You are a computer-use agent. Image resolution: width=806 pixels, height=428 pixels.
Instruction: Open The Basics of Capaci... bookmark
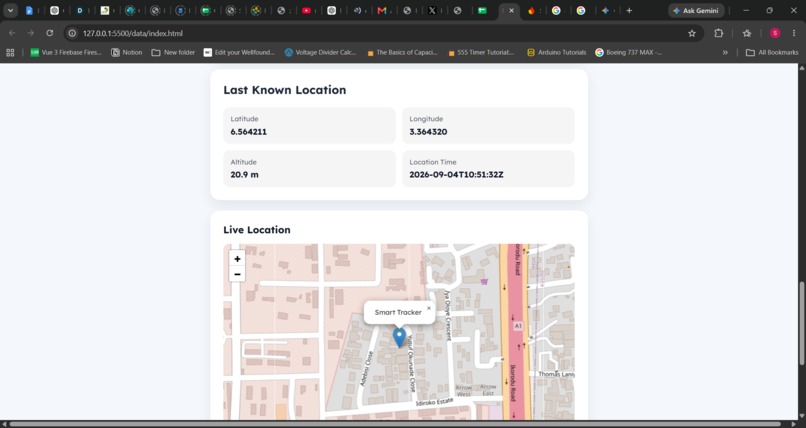(402, 52)
